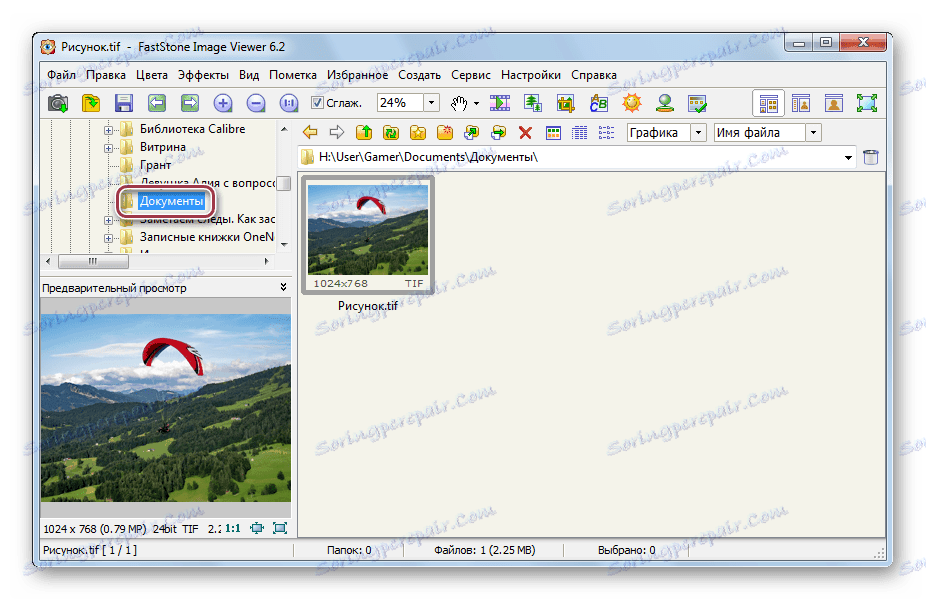Open sun lighting adjustment icon
Viewport: 926px width, 600px height.
tap(632, 103)
